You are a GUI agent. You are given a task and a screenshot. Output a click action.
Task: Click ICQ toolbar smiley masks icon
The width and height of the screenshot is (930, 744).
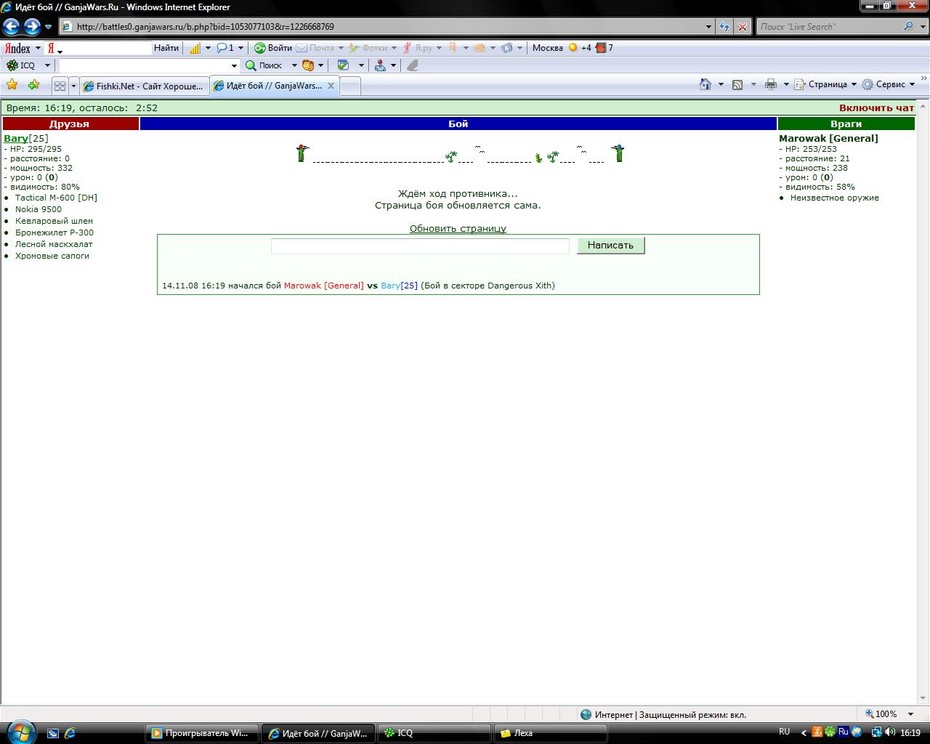(x=308, y=65)
